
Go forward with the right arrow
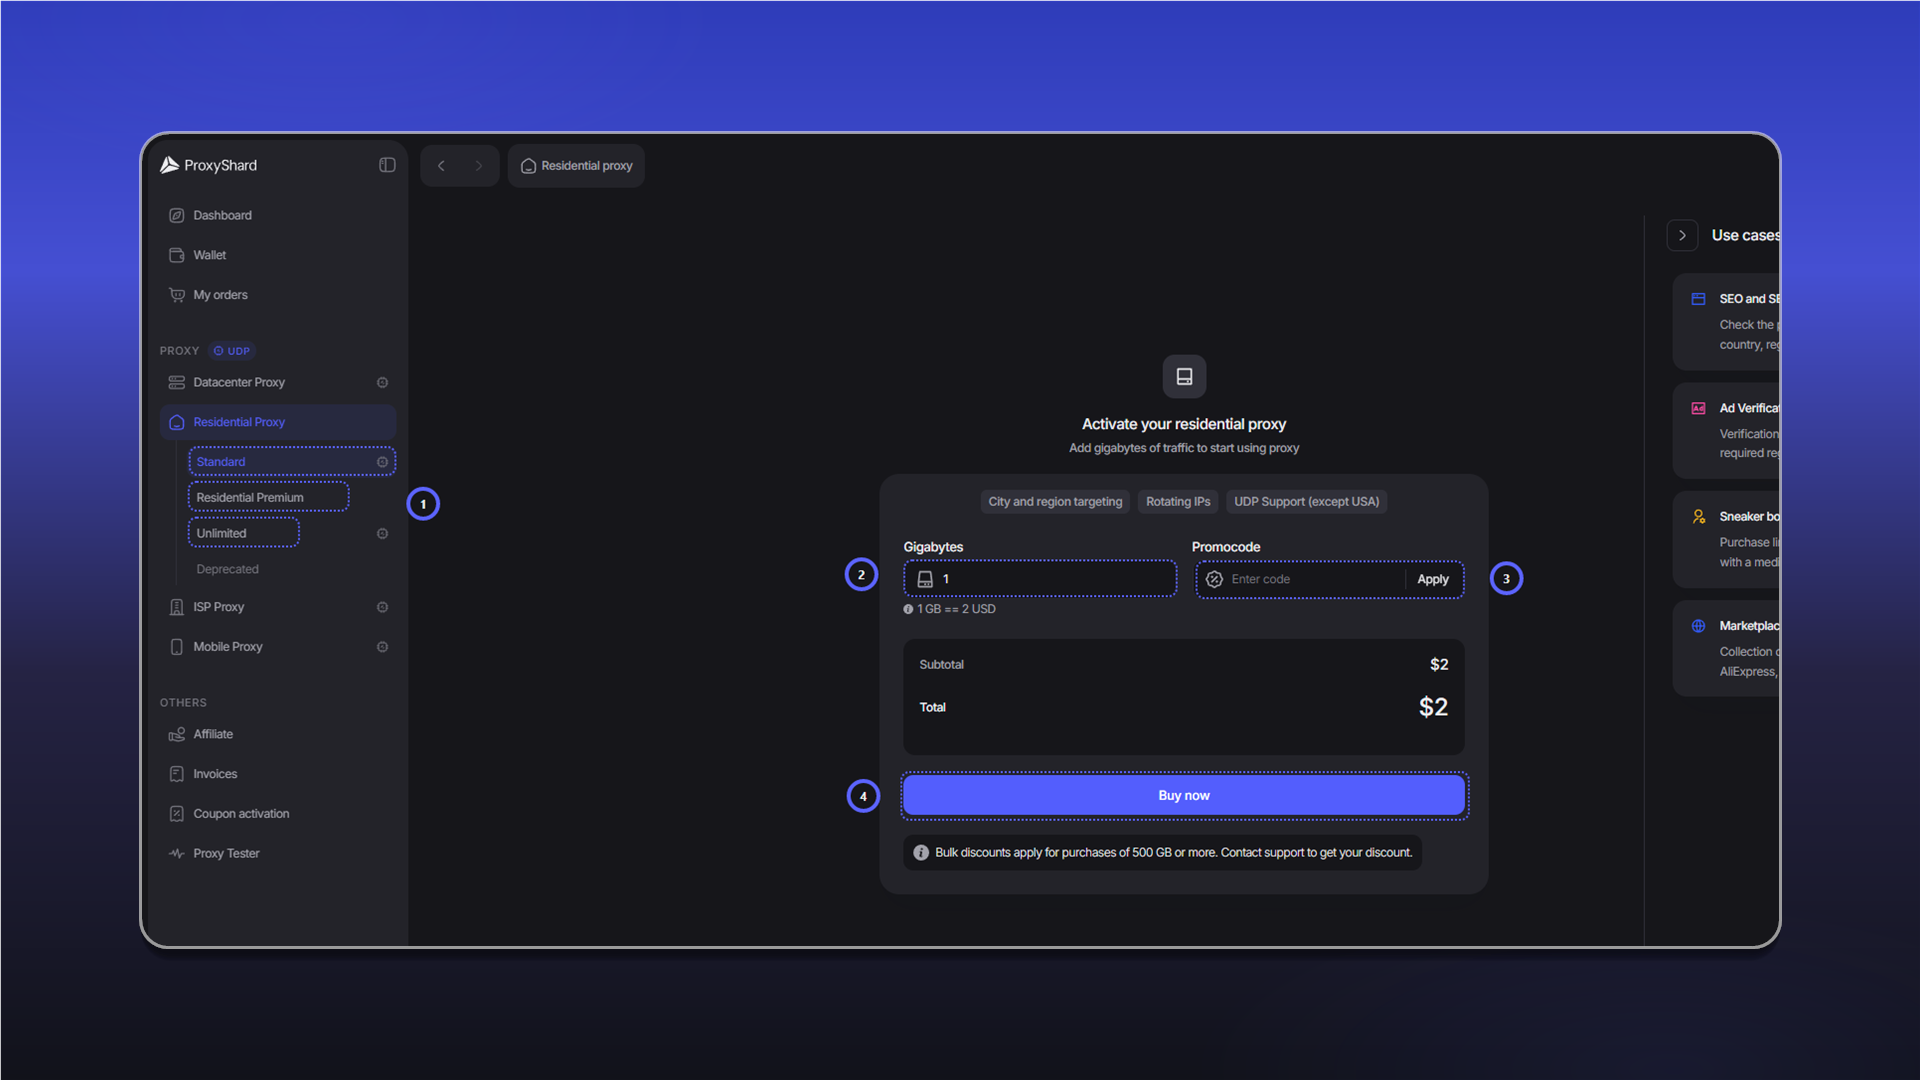tap(479, 166)
